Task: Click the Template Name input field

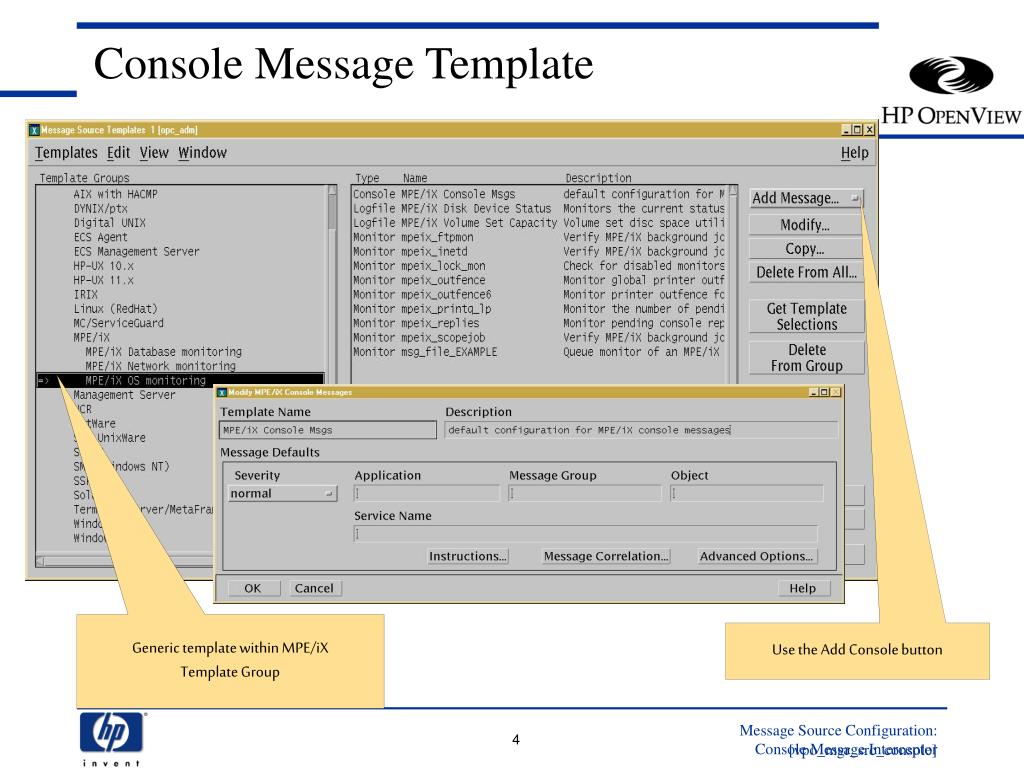Action: [328, 430]
